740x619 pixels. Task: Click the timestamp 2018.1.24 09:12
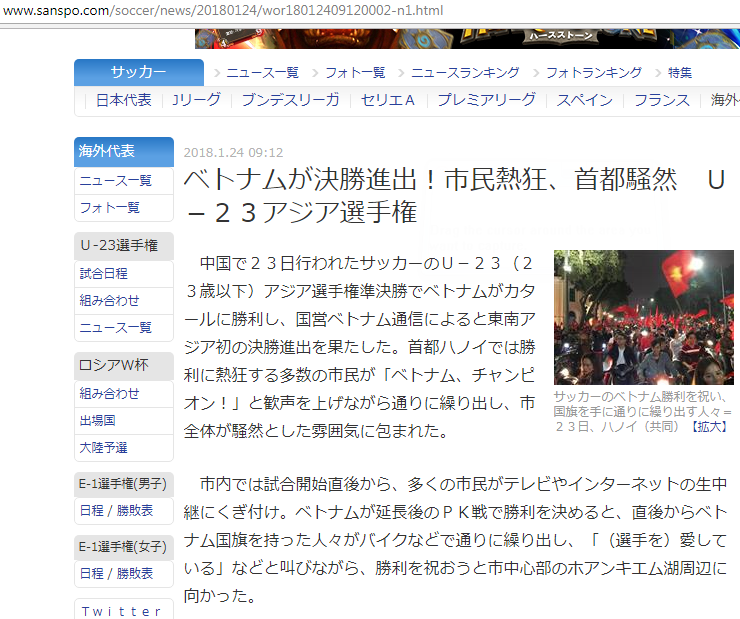coord(233,152)
